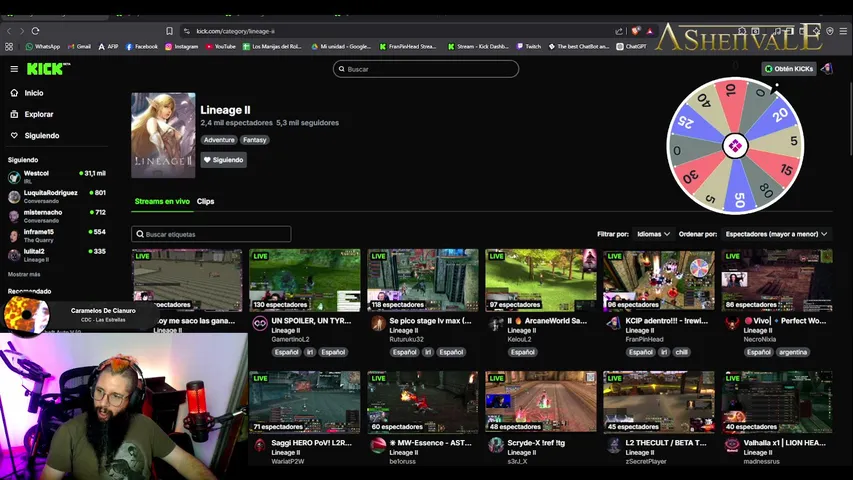Open the browser apps grid icon
Viewport: 853px width, 480px height.
tap(9, 47)
